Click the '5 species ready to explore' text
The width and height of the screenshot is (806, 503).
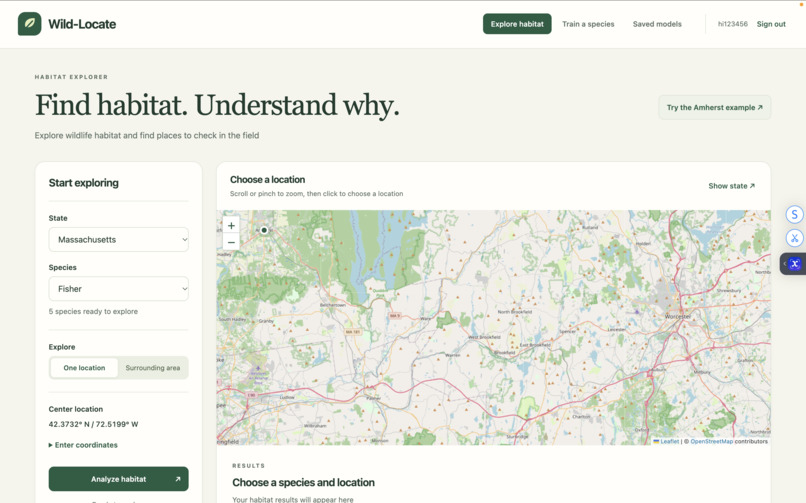pos(93,311)
